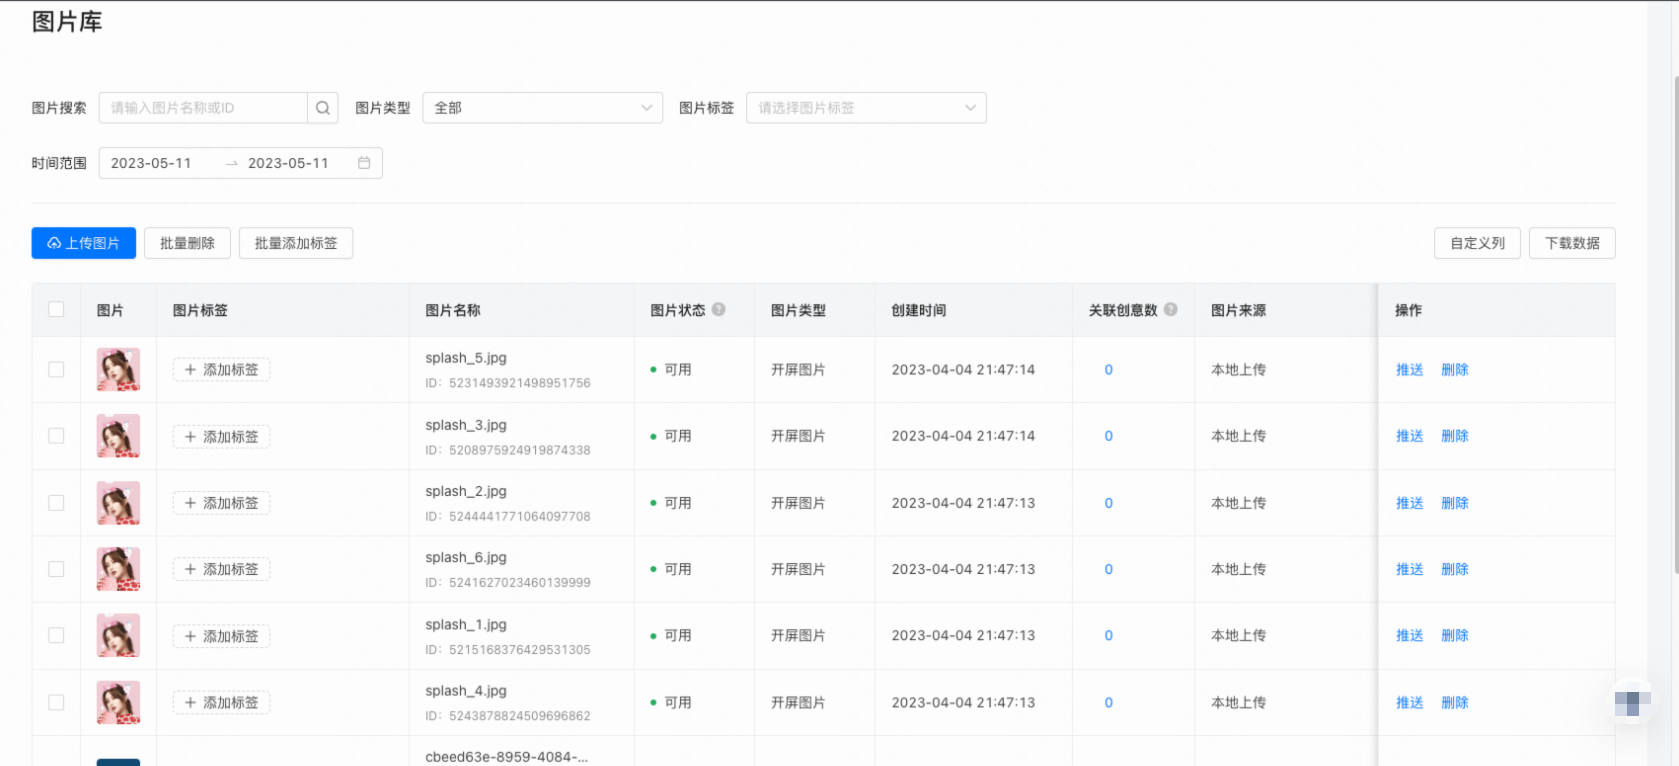Toggle the select-all checkbox in table header

(x=56, y=310)
